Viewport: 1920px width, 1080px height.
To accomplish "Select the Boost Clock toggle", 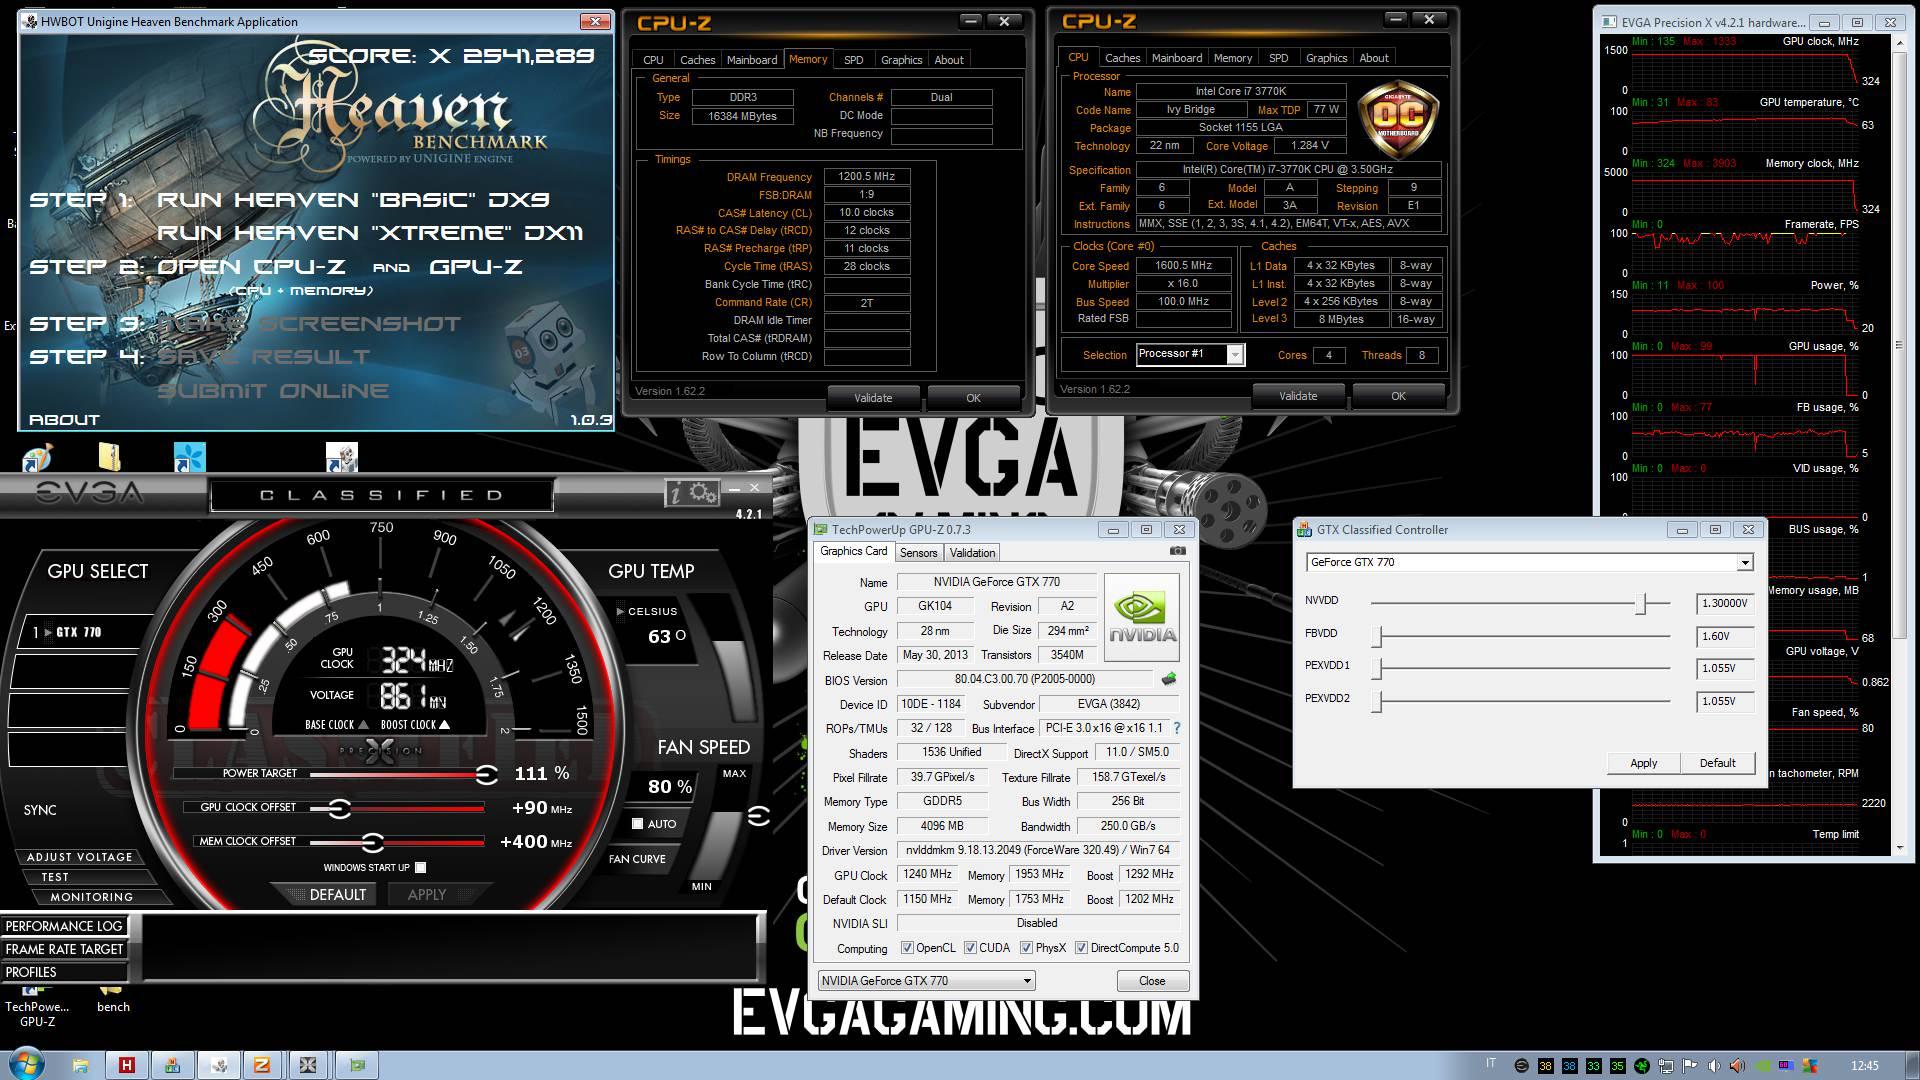I will 415,725.
